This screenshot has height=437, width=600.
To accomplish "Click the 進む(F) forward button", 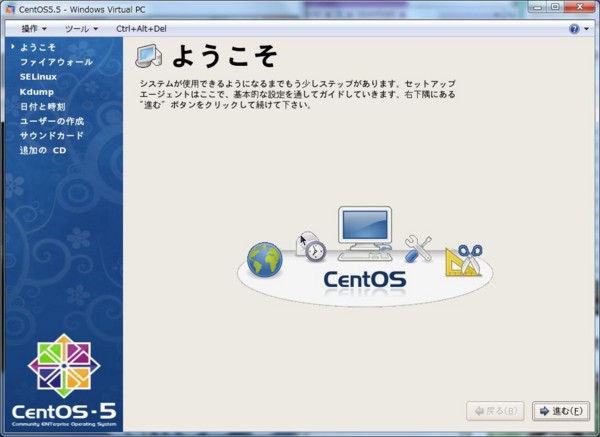I will [561, 411].
